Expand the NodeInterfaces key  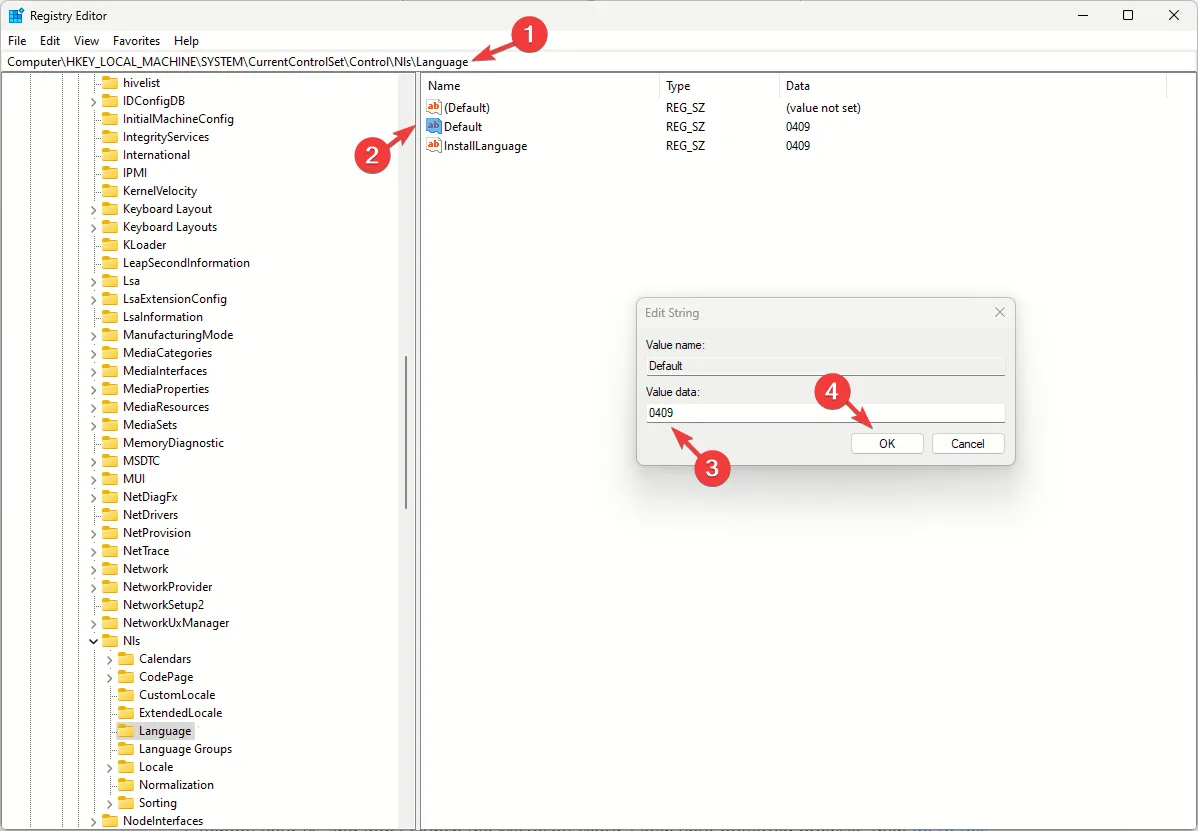(x=93, y=822)
